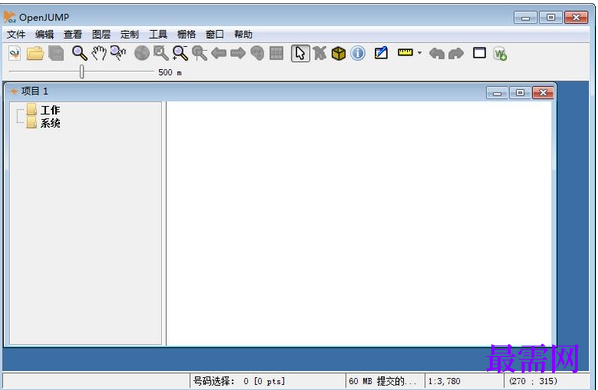Click the Zoom to Selected Items icon
Screen dimensions: 598x390
tap(199, 53)
